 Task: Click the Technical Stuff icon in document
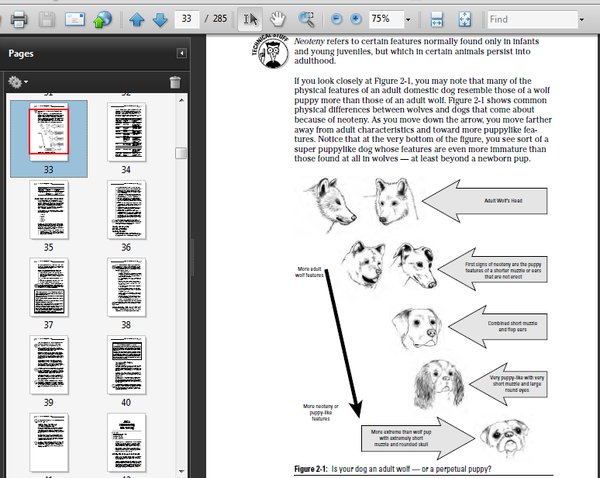(271, 51)
